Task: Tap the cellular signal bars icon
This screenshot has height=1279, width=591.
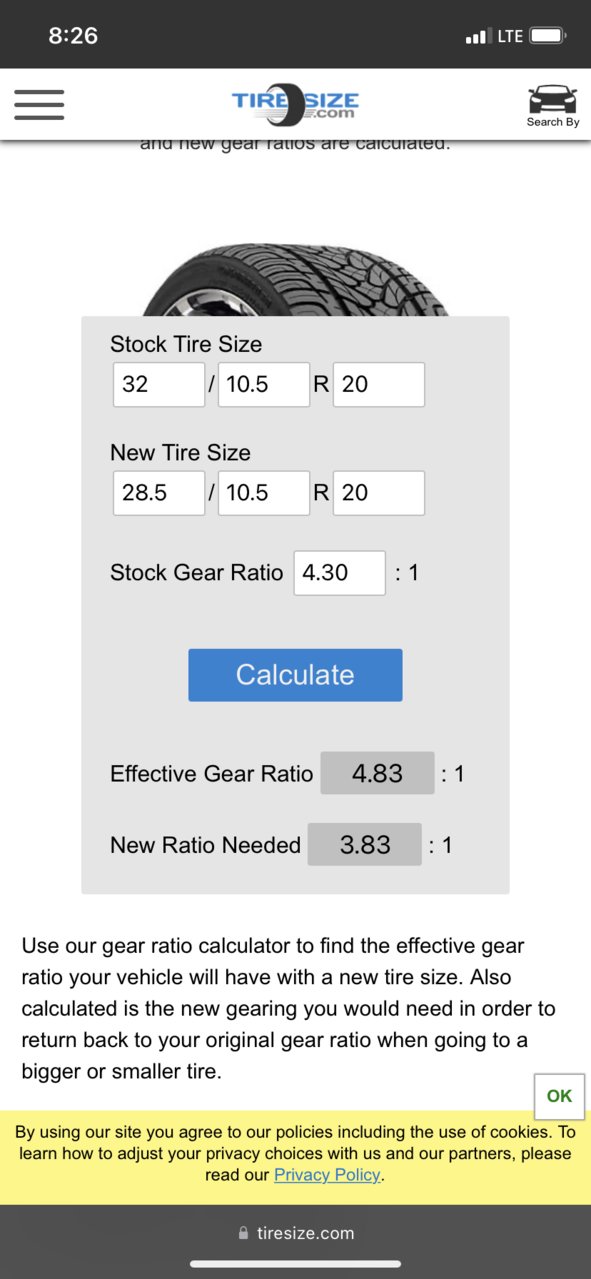Action: [x=476, y=37]
